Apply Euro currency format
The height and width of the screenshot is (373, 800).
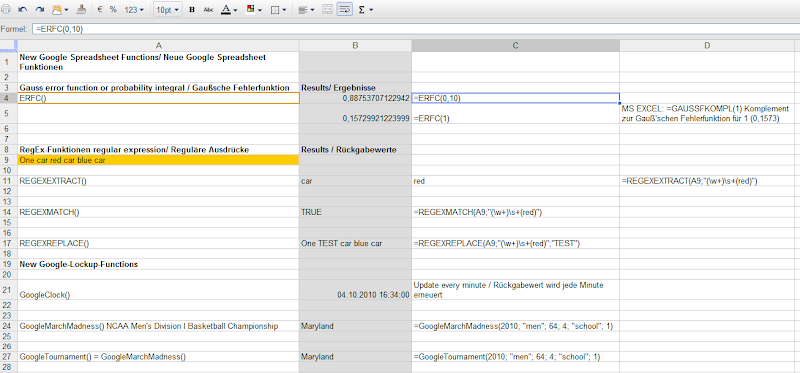pyautogui.click(x=101, y=9)
